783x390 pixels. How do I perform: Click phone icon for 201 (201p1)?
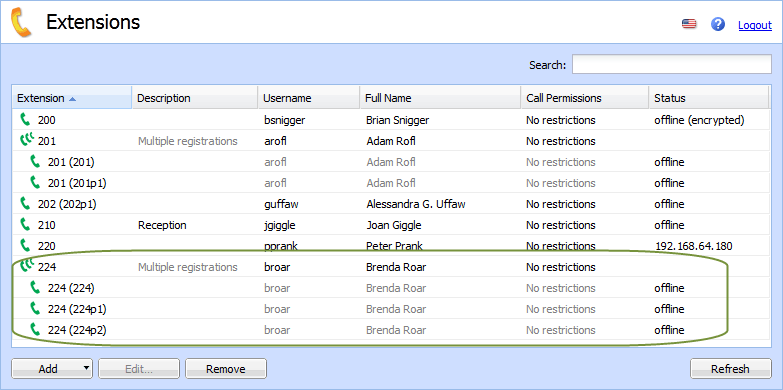35,183
